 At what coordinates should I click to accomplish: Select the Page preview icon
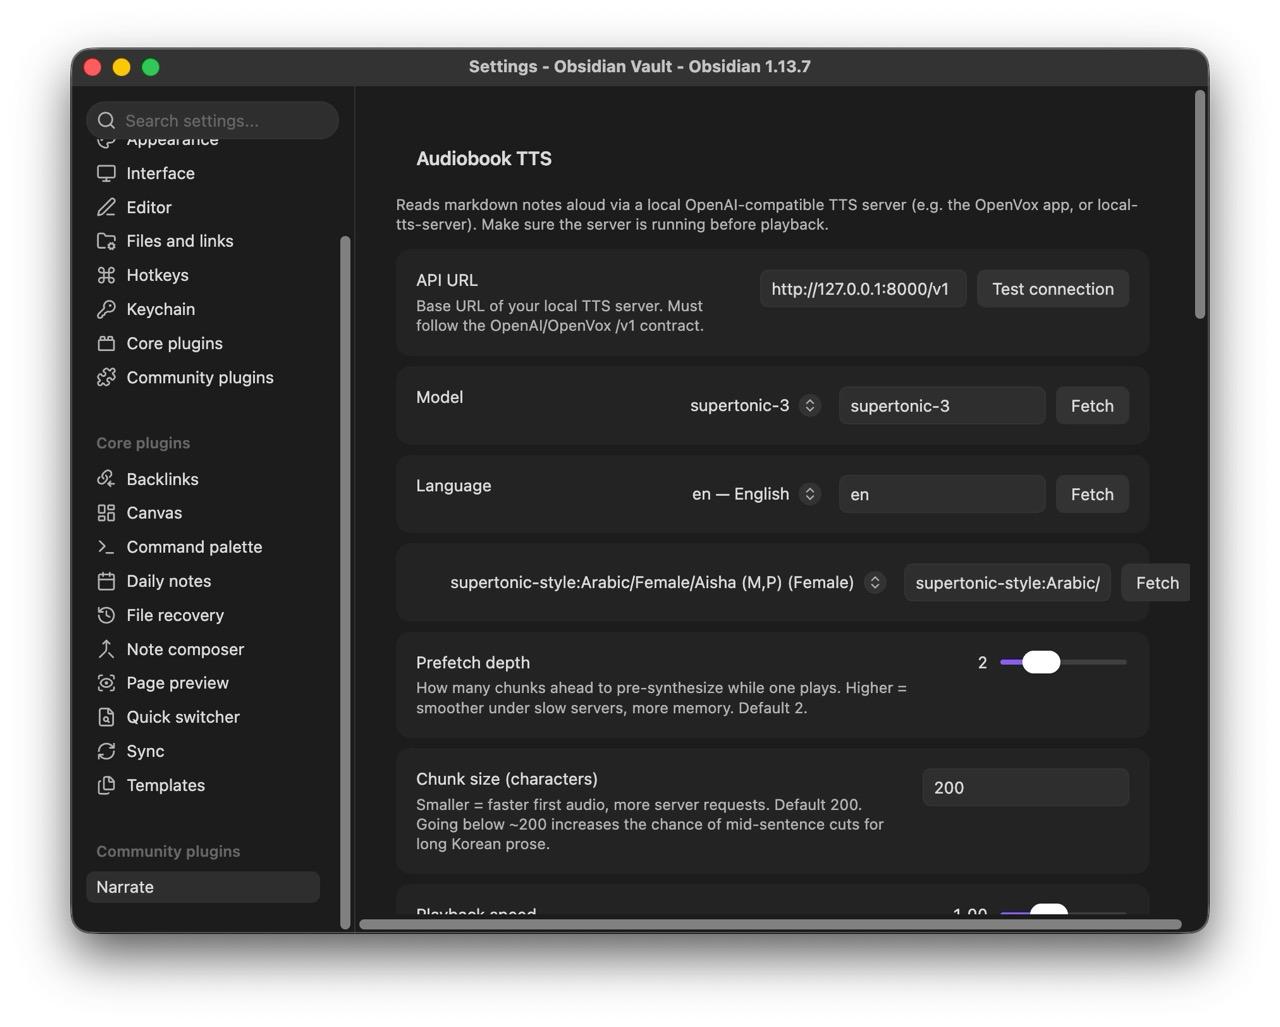click(x=106, y=683)
